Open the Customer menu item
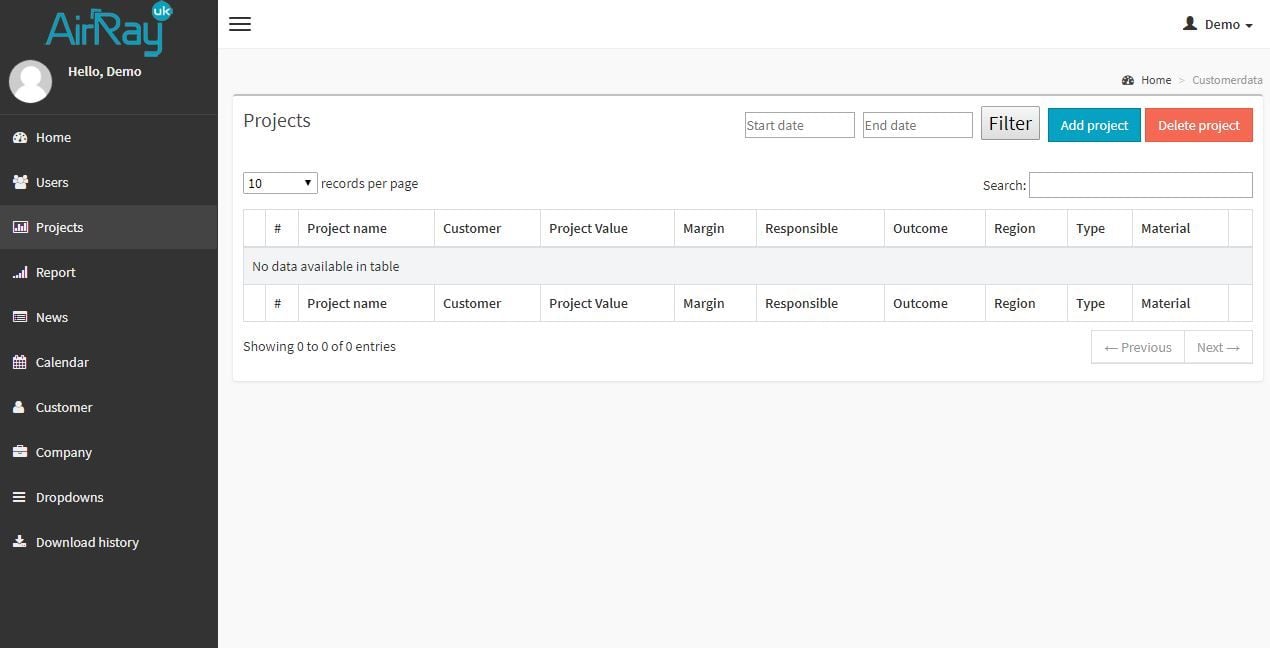This screenshot has width=1270, height=648. point(64,408)
